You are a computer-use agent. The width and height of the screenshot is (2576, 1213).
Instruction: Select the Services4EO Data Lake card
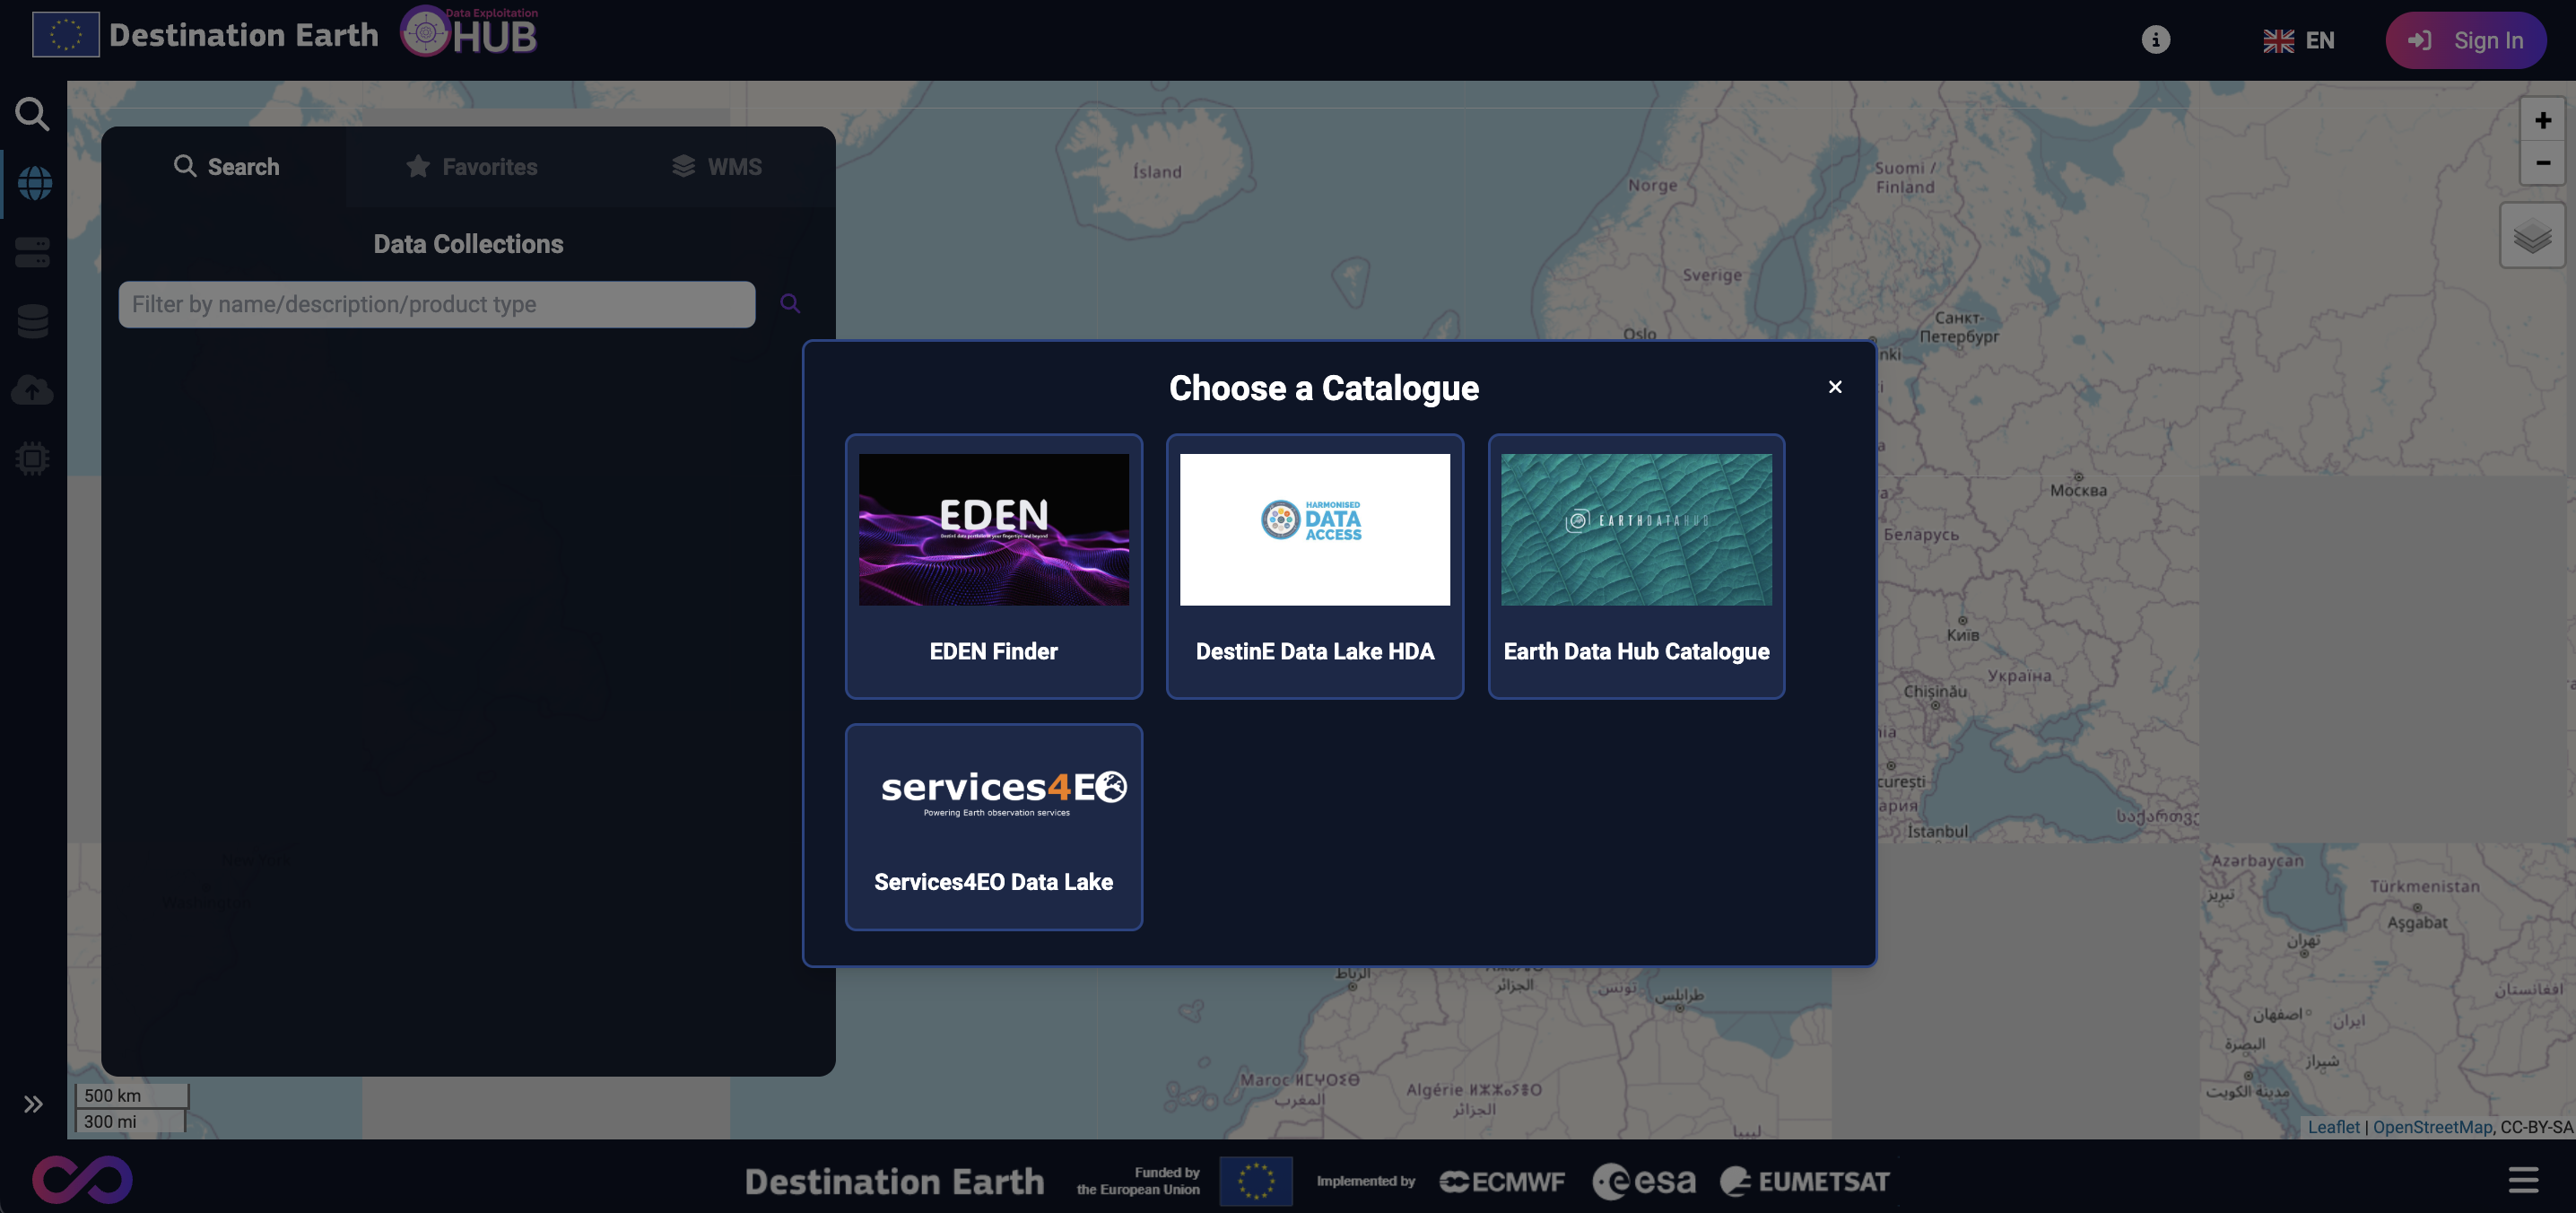coord(993,827)
